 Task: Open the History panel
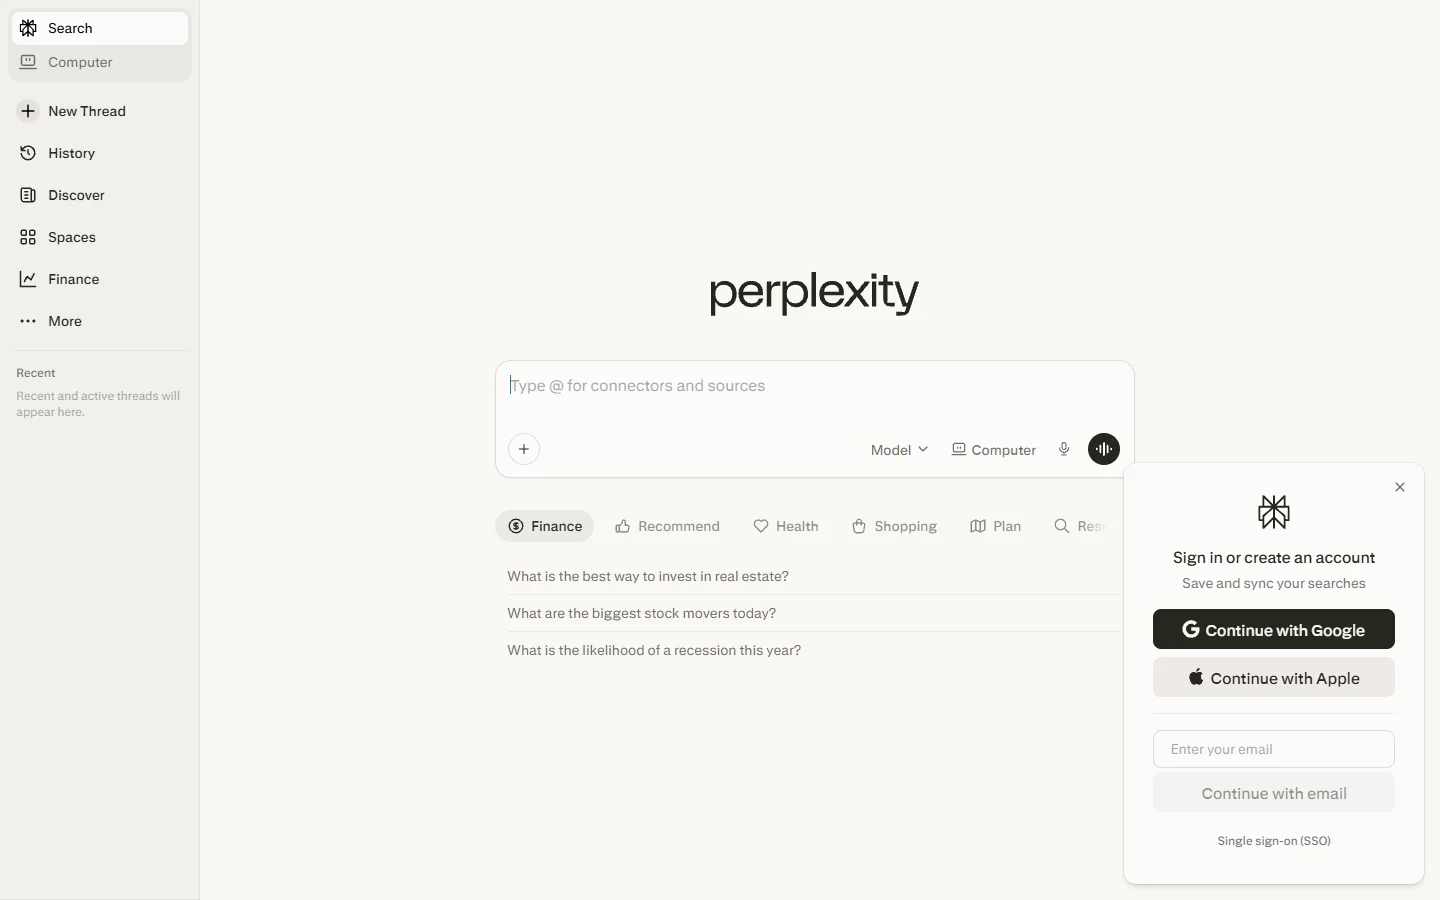71,153
